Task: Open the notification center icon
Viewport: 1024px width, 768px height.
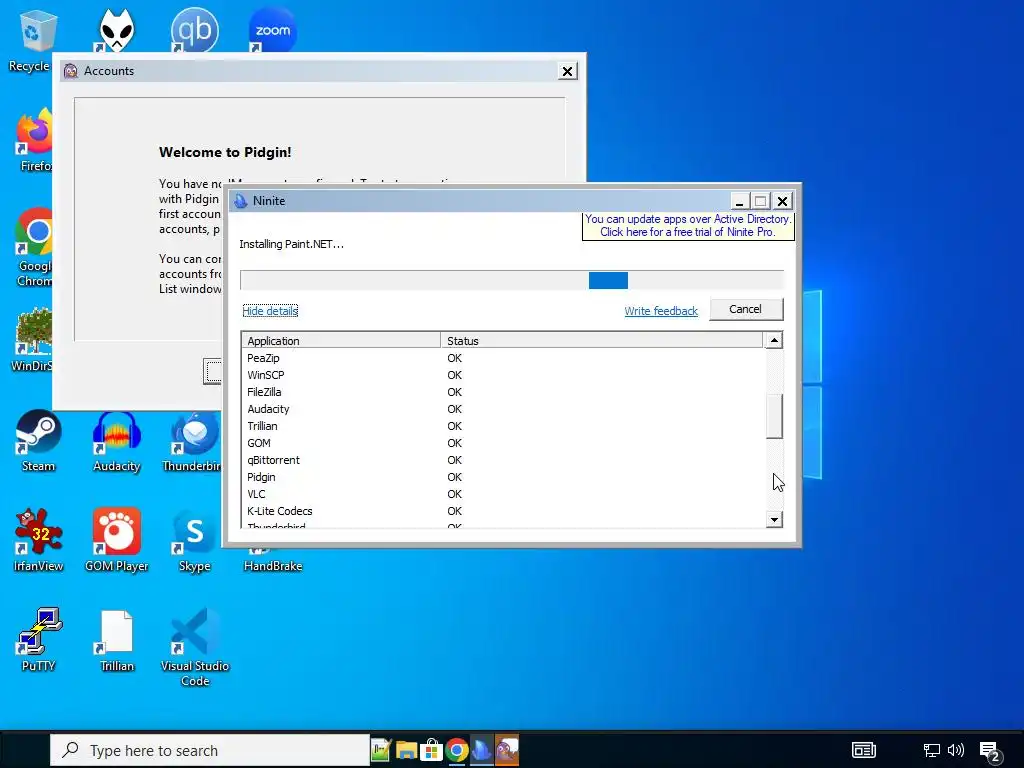Action: tap(990, 752)
